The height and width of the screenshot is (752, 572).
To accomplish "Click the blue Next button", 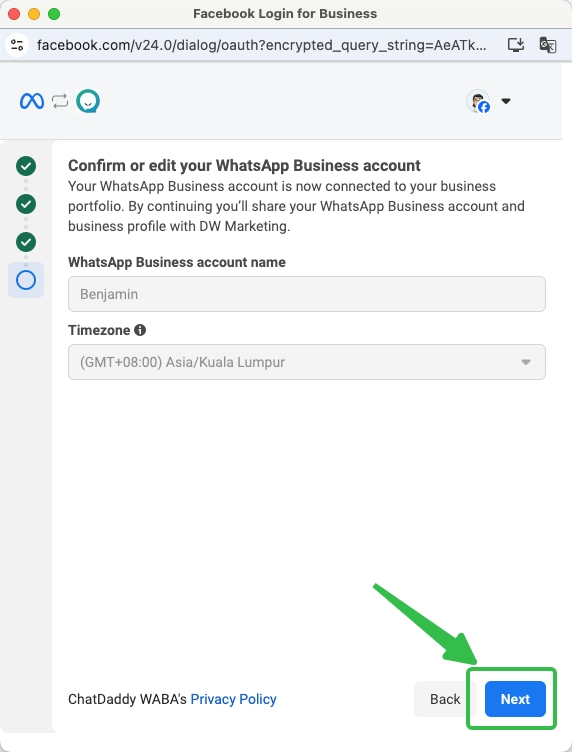I will tap(515, 699).
